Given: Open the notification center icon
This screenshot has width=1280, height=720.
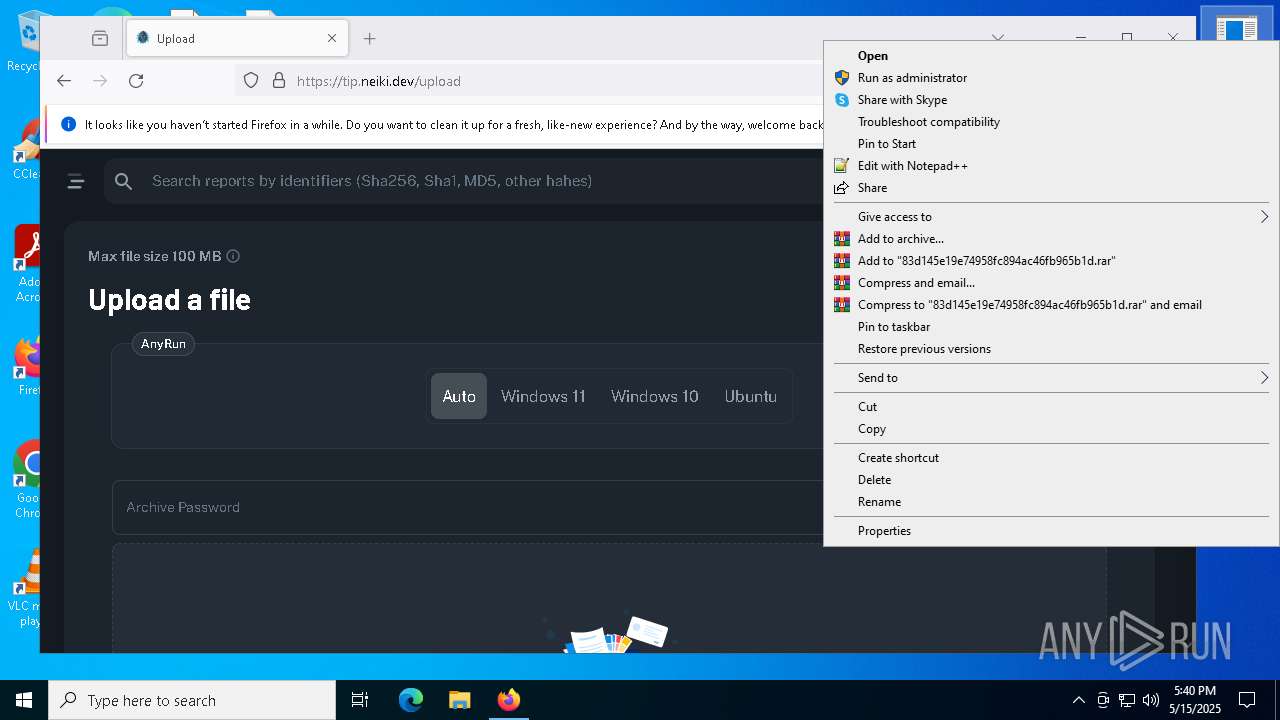Looking at the screenshot, I should (1247, 700).
